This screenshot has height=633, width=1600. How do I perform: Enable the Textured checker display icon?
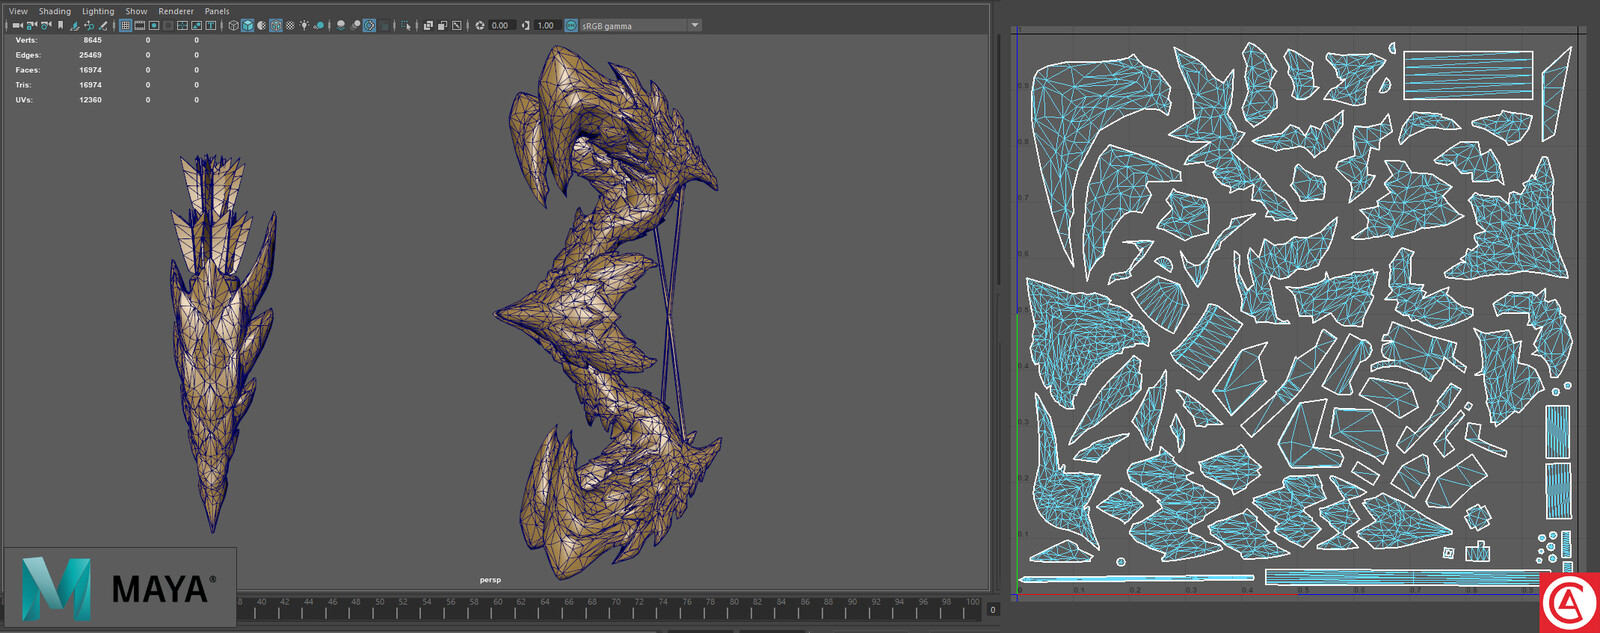click(290, 25)
